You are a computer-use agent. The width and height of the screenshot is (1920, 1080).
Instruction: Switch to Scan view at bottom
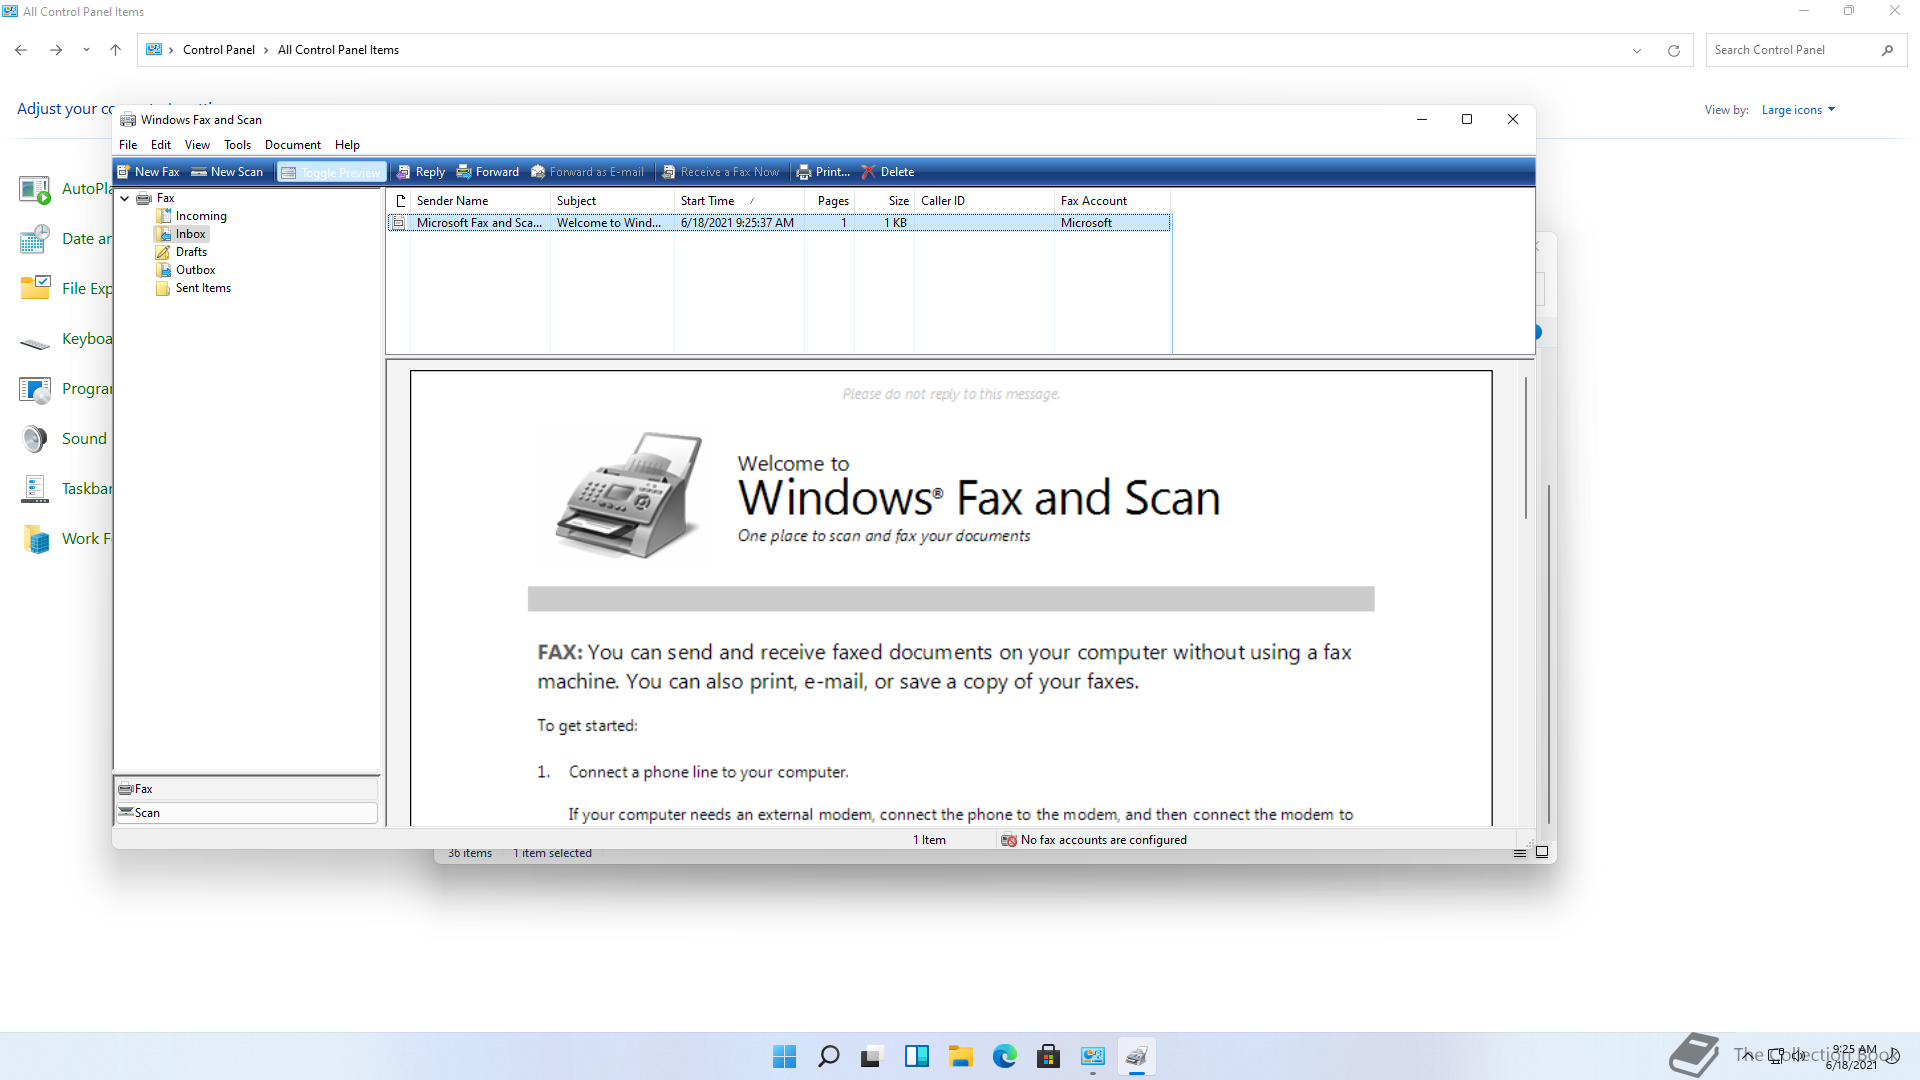point(247,813)
